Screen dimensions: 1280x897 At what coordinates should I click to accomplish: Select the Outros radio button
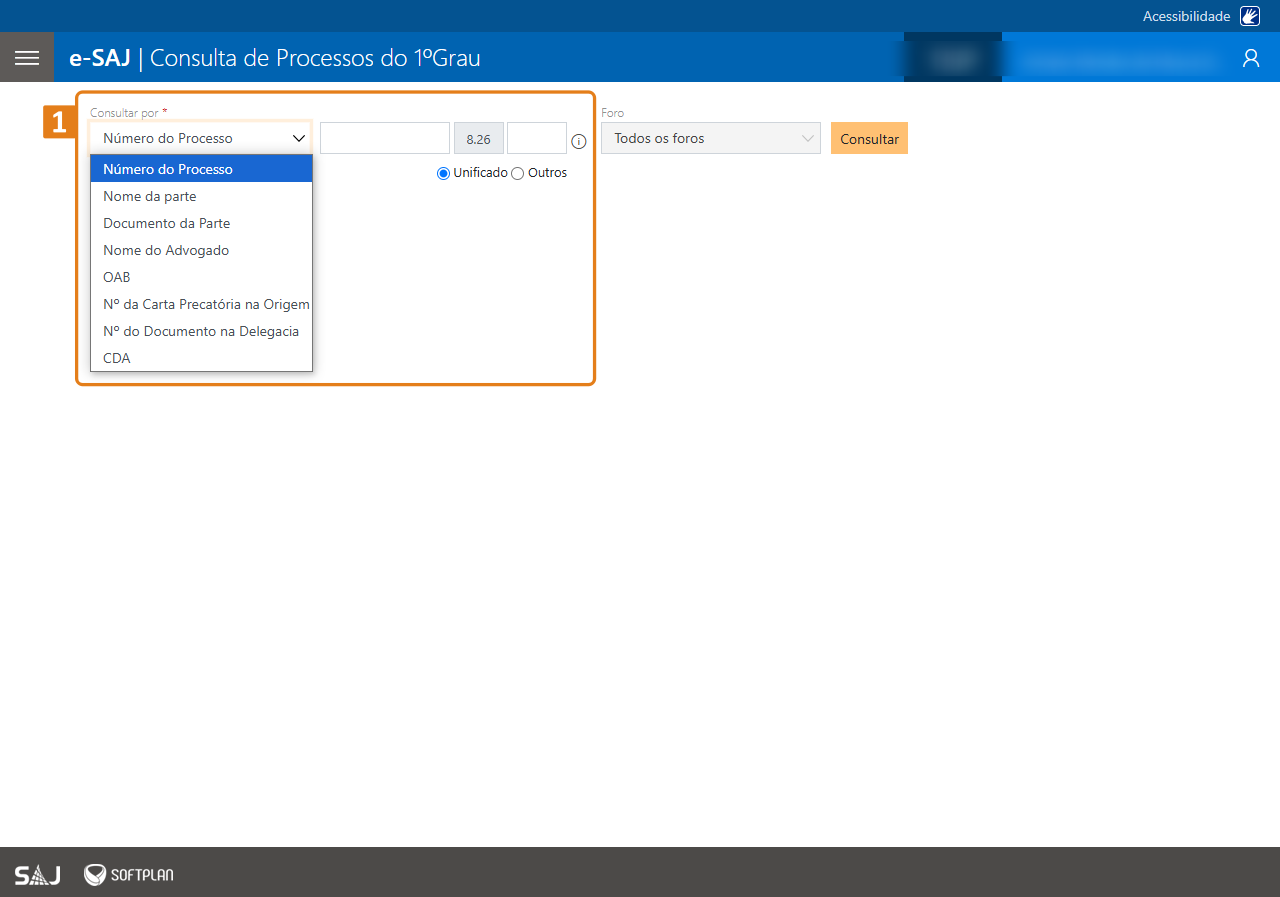point(518,173)
